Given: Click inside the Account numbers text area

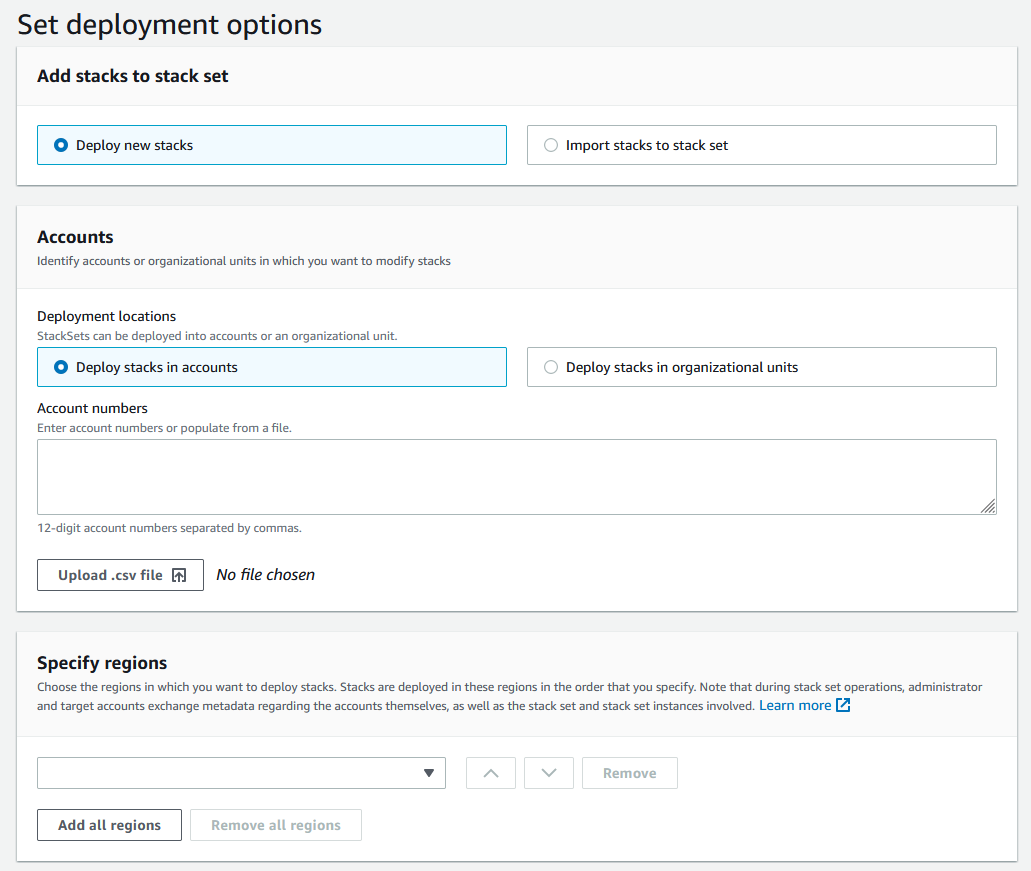Looking at the screenshot, I should pyautogui.click(x=516, y=476).
